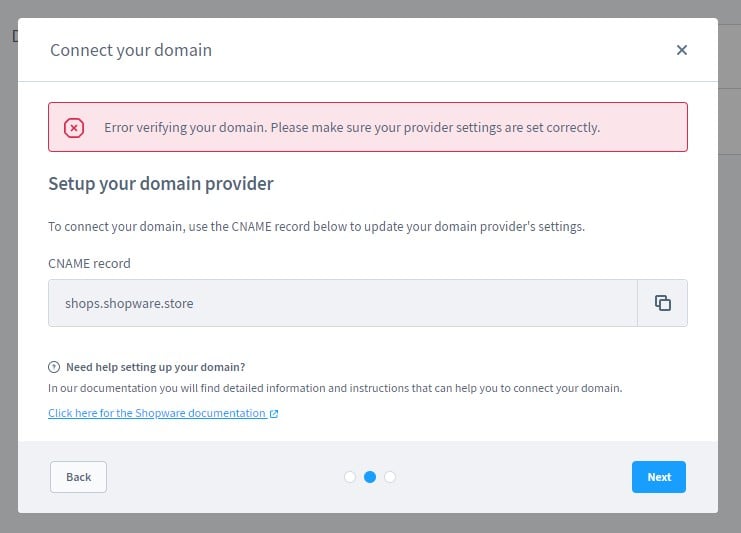Click the CNAME instructions paragraph
Screen dimensions: 741x533
pos(316,227)
